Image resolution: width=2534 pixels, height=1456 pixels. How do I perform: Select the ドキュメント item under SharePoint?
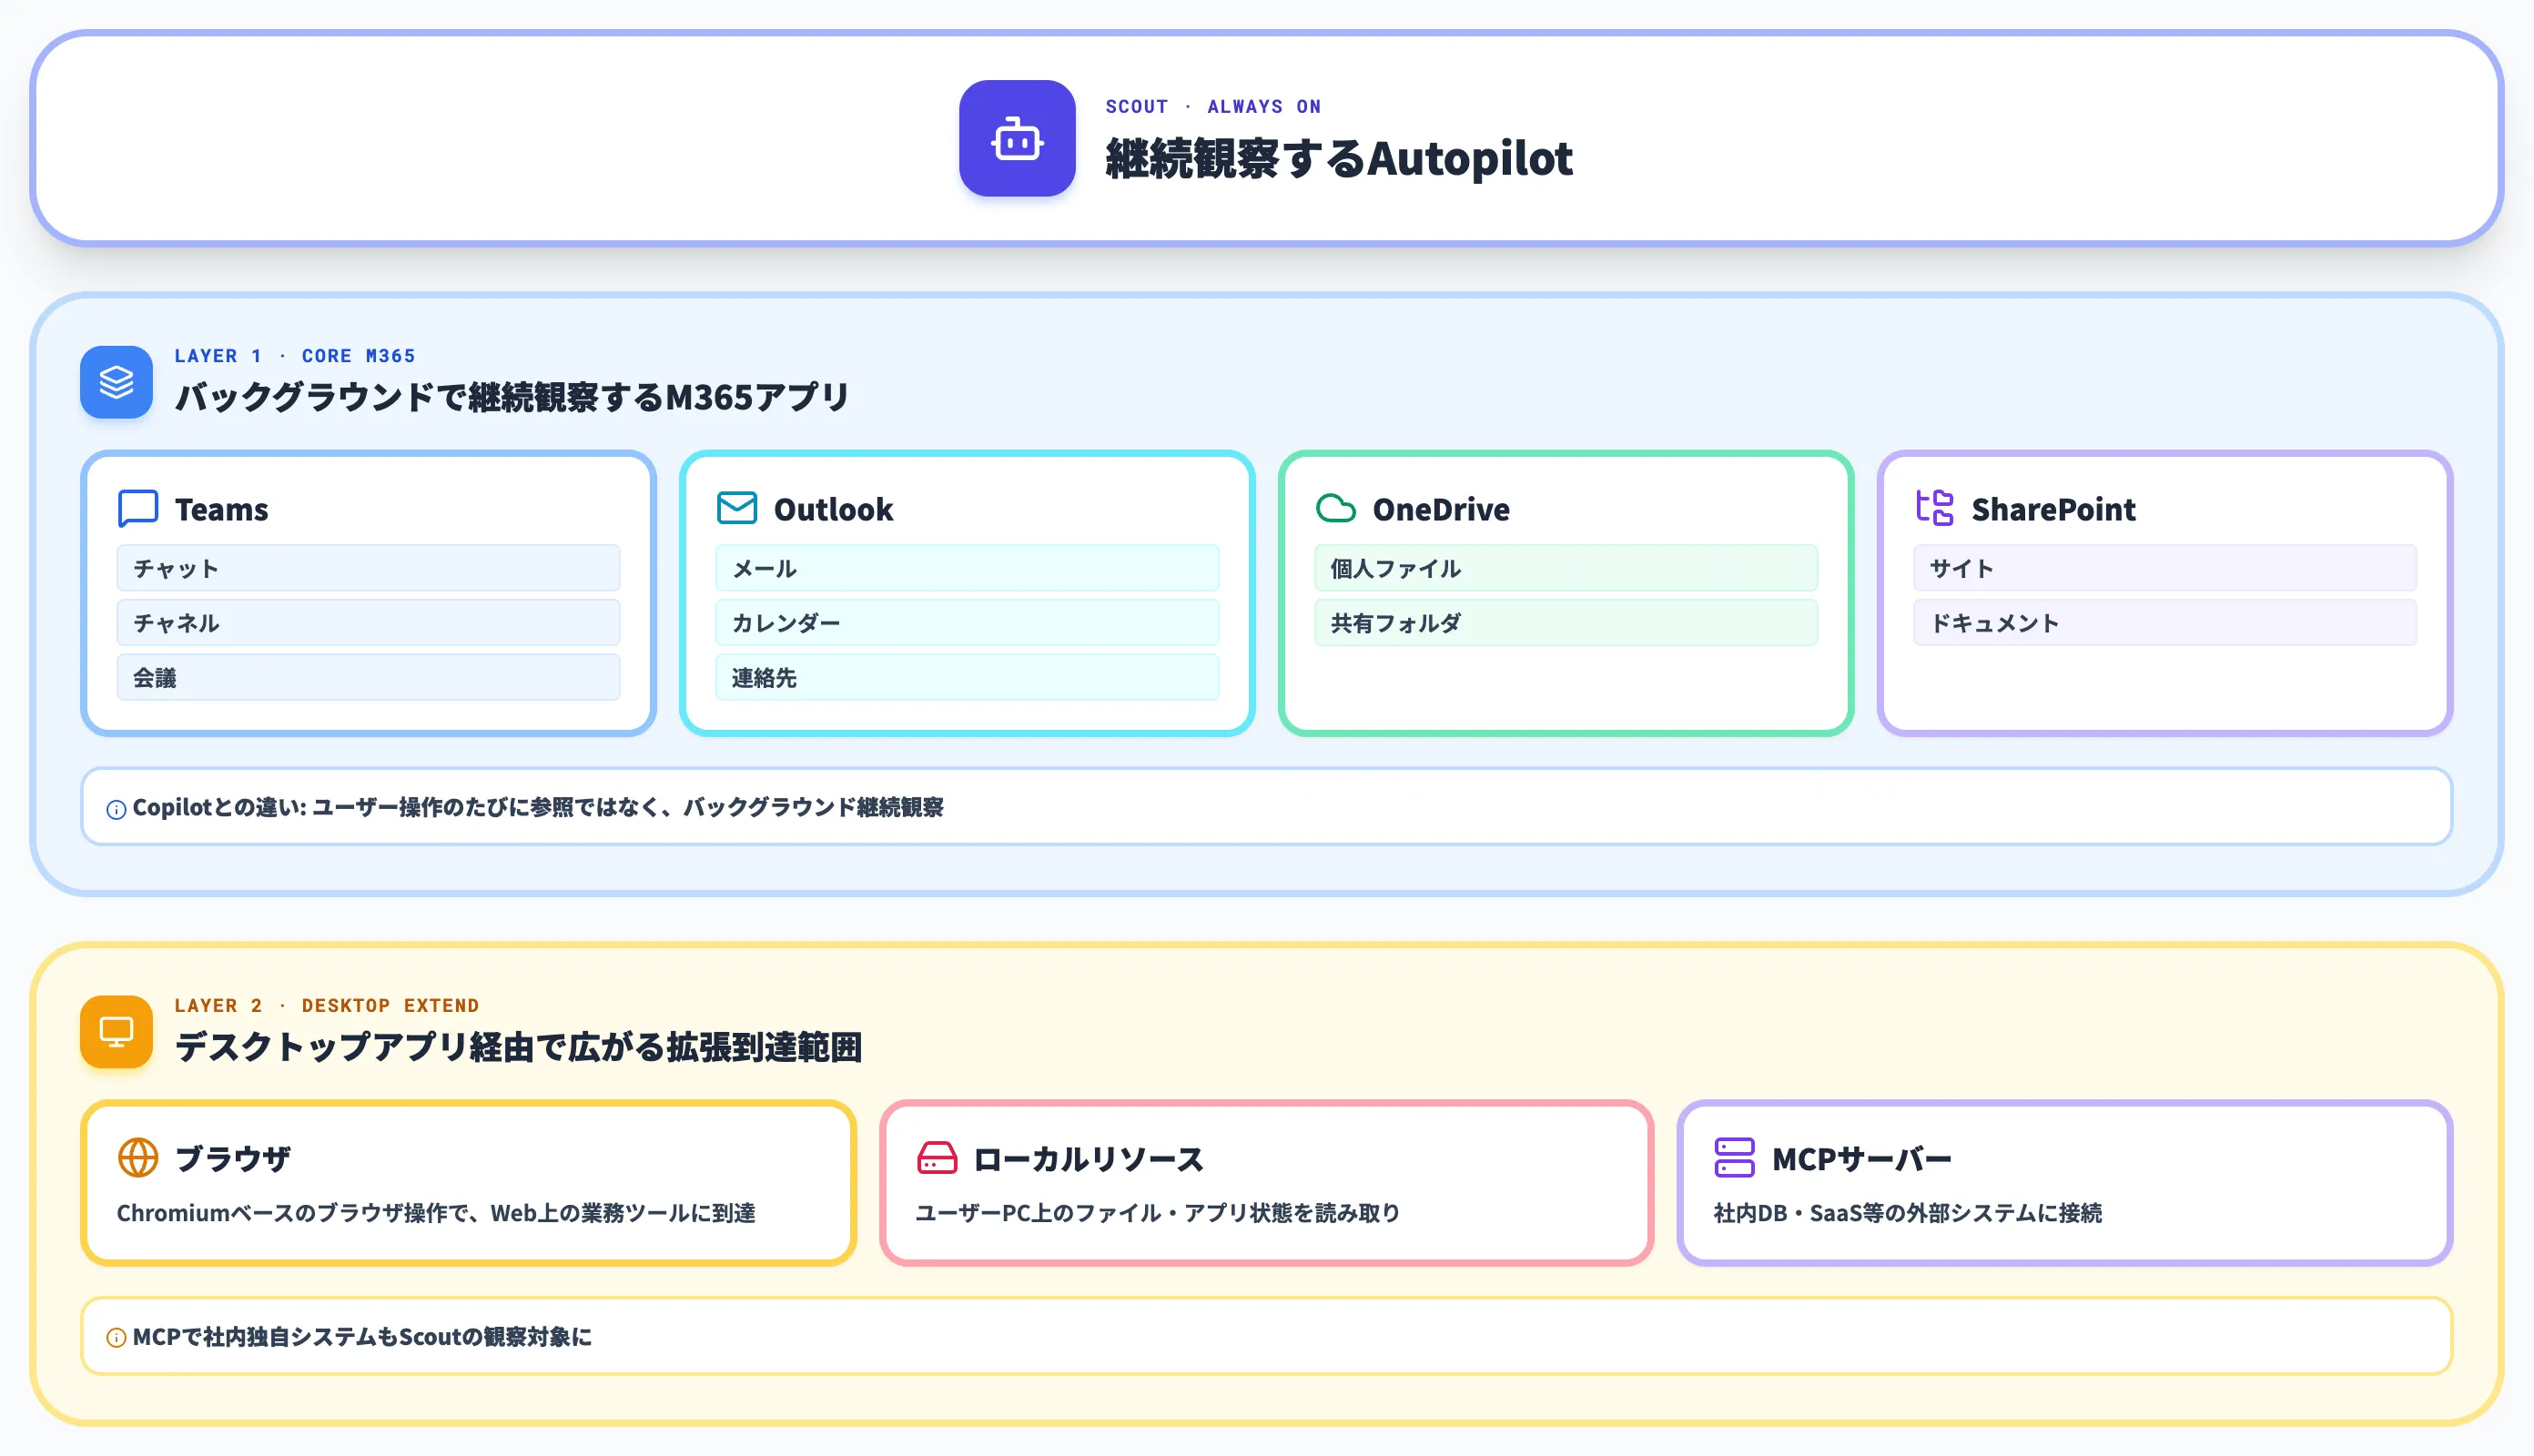(2165, 623)
